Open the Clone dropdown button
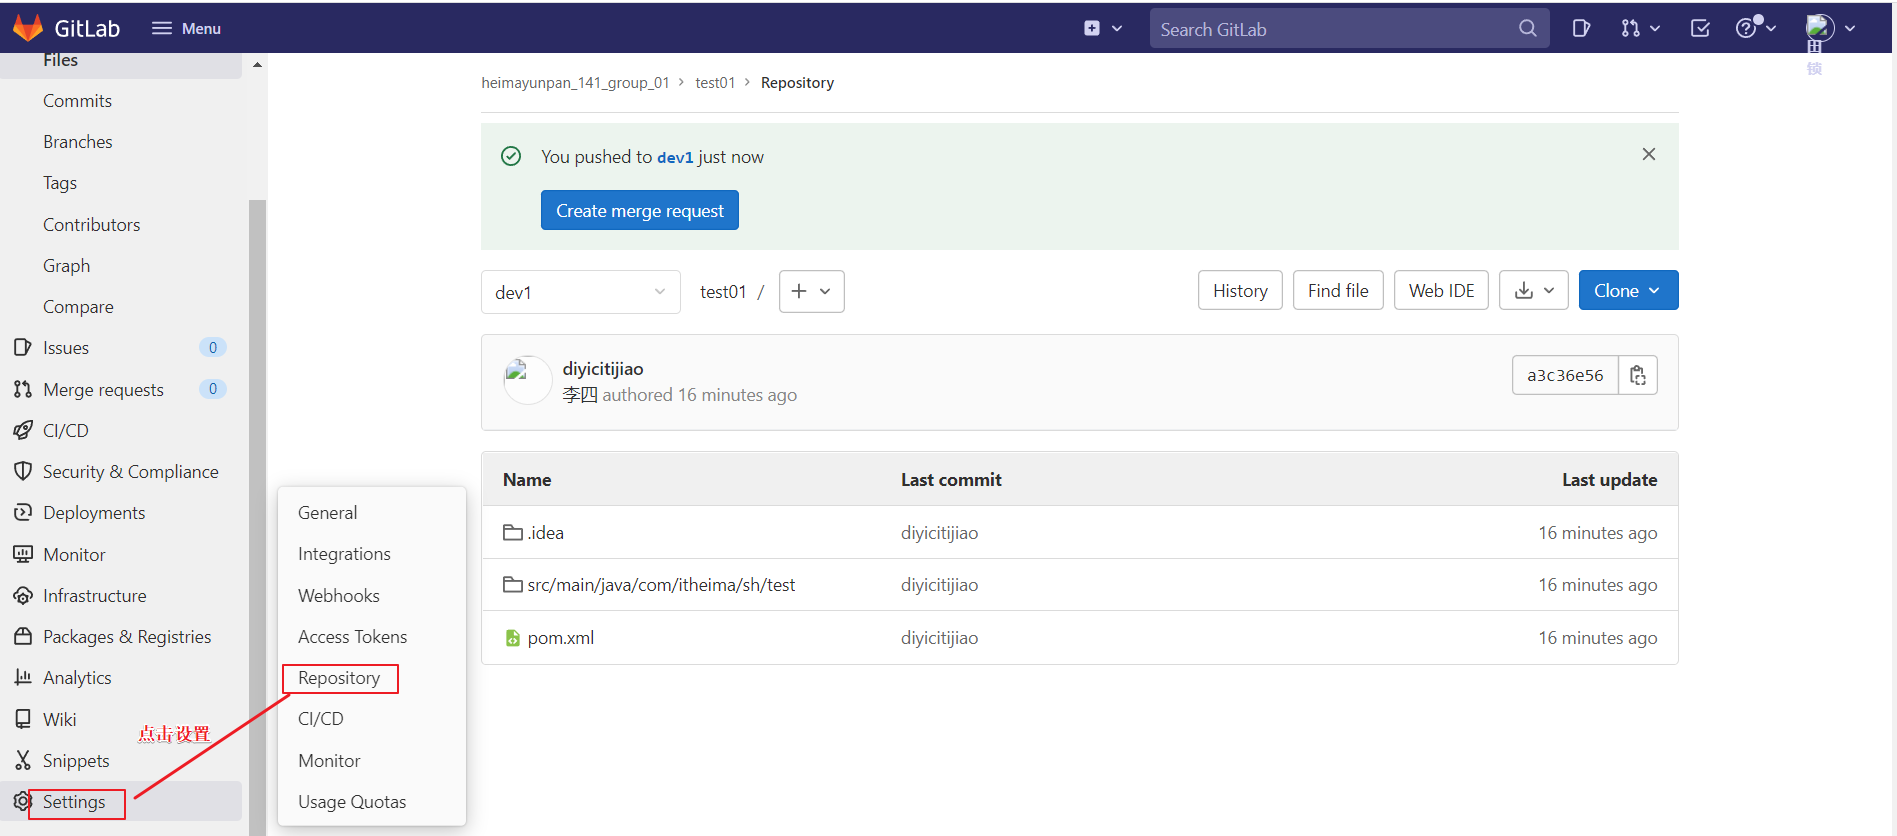Image resolution: width=1897 pixels, height=836 pixels. coord(1627,291)
